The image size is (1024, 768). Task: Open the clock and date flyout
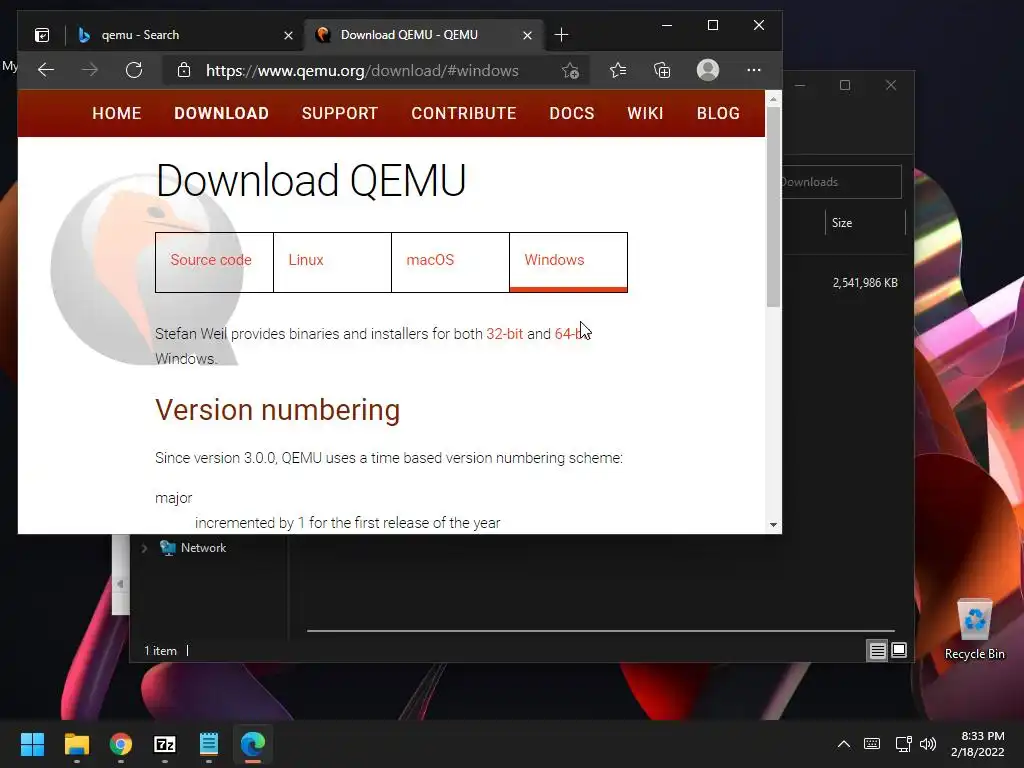tap(978, 744)
